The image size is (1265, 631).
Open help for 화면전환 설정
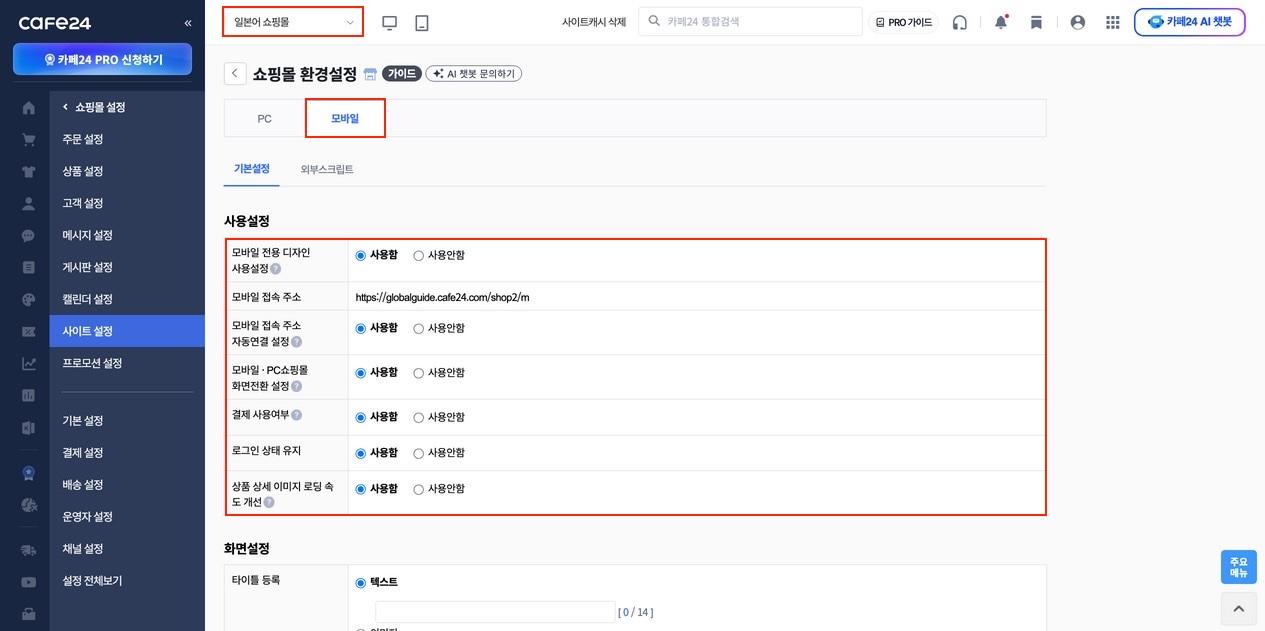[x=296, y=386]
